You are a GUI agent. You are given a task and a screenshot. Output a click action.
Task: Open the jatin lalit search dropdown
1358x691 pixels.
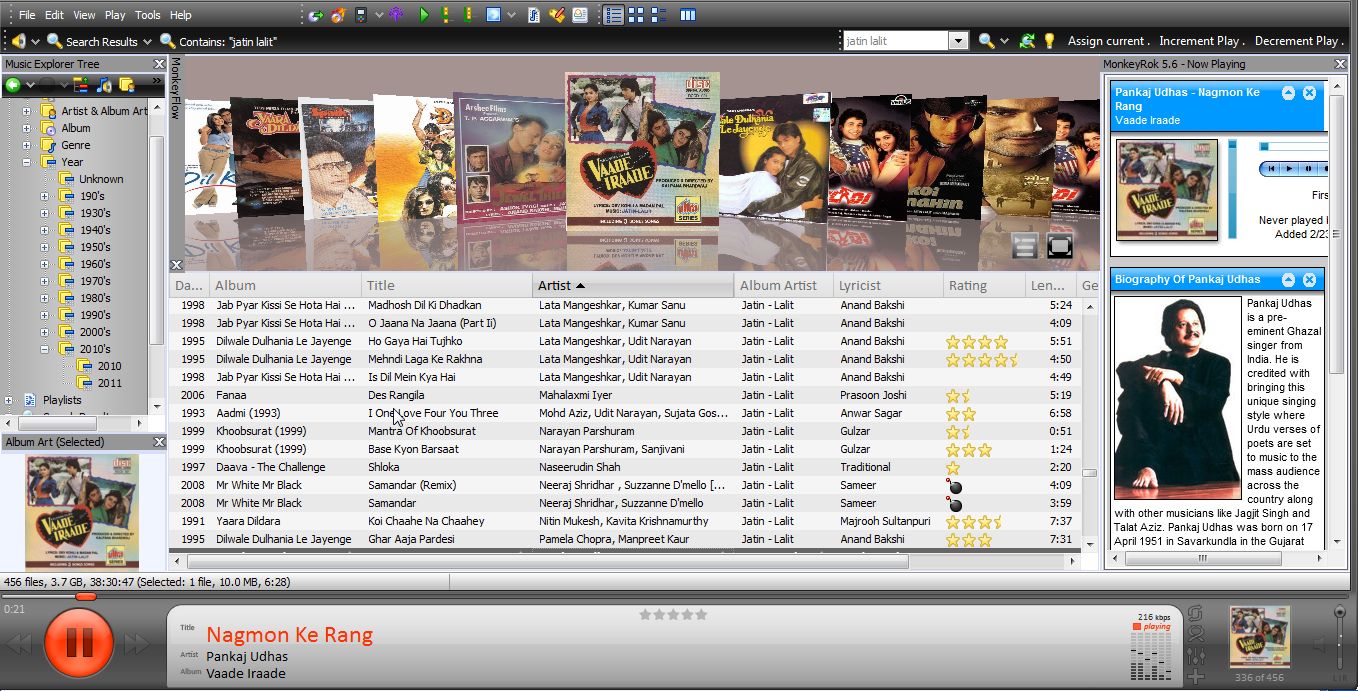(x=958, y=41)
